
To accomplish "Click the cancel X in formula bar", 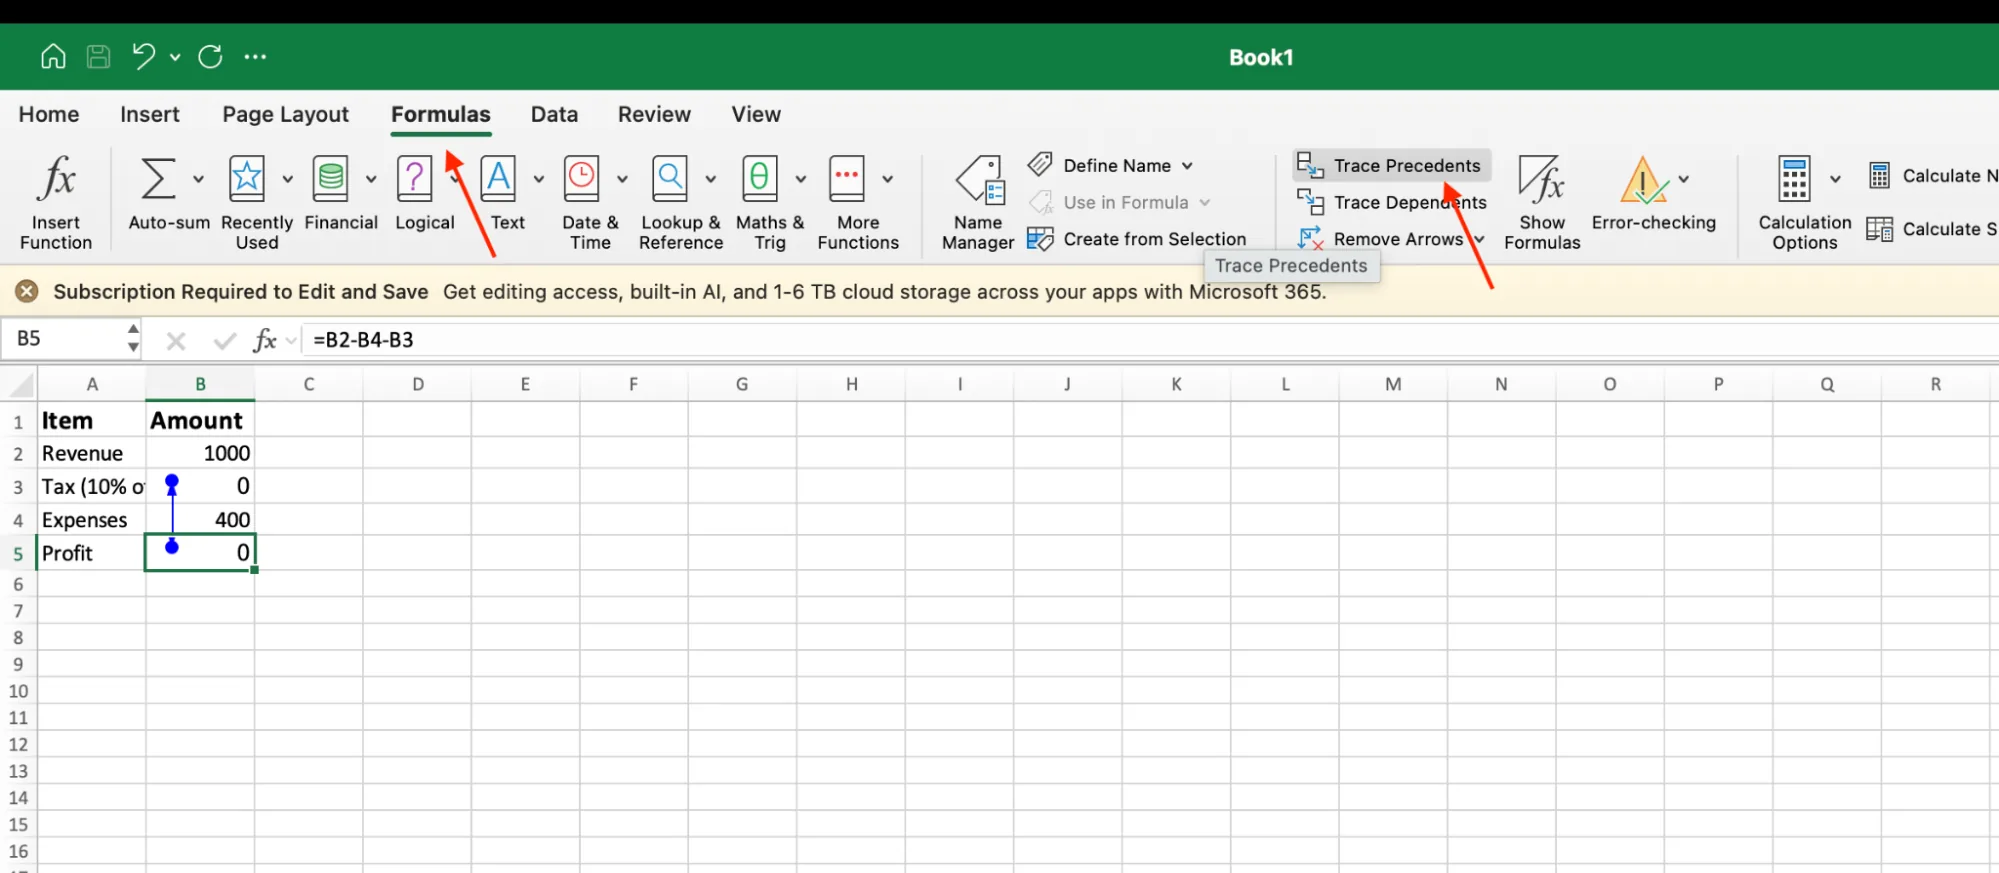I will point(176,341).
